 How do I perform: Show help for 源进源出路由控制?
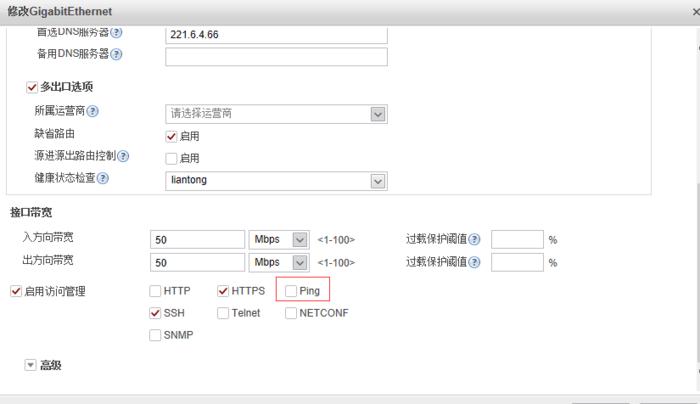tap(123, 156)
